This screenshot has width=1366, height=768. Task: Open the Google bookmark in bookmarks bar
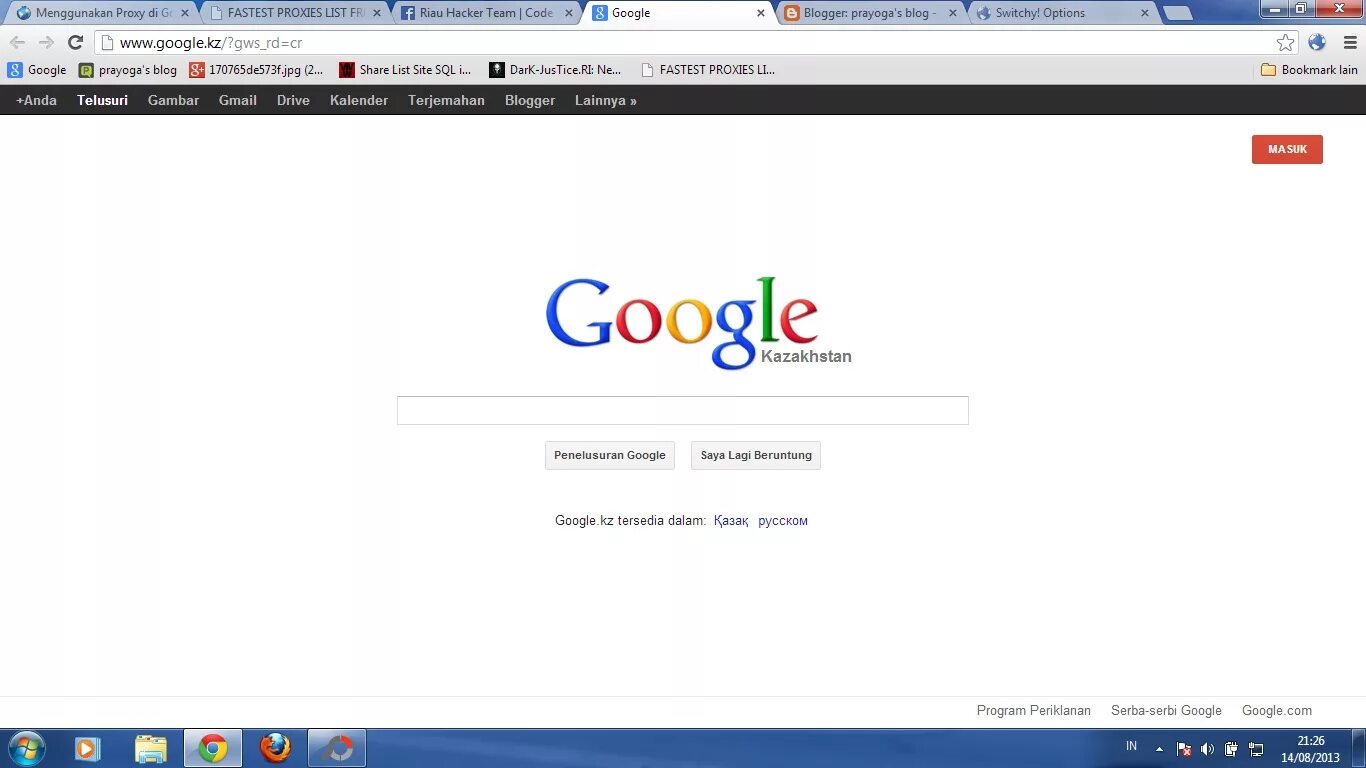click(x=37, y=70)
